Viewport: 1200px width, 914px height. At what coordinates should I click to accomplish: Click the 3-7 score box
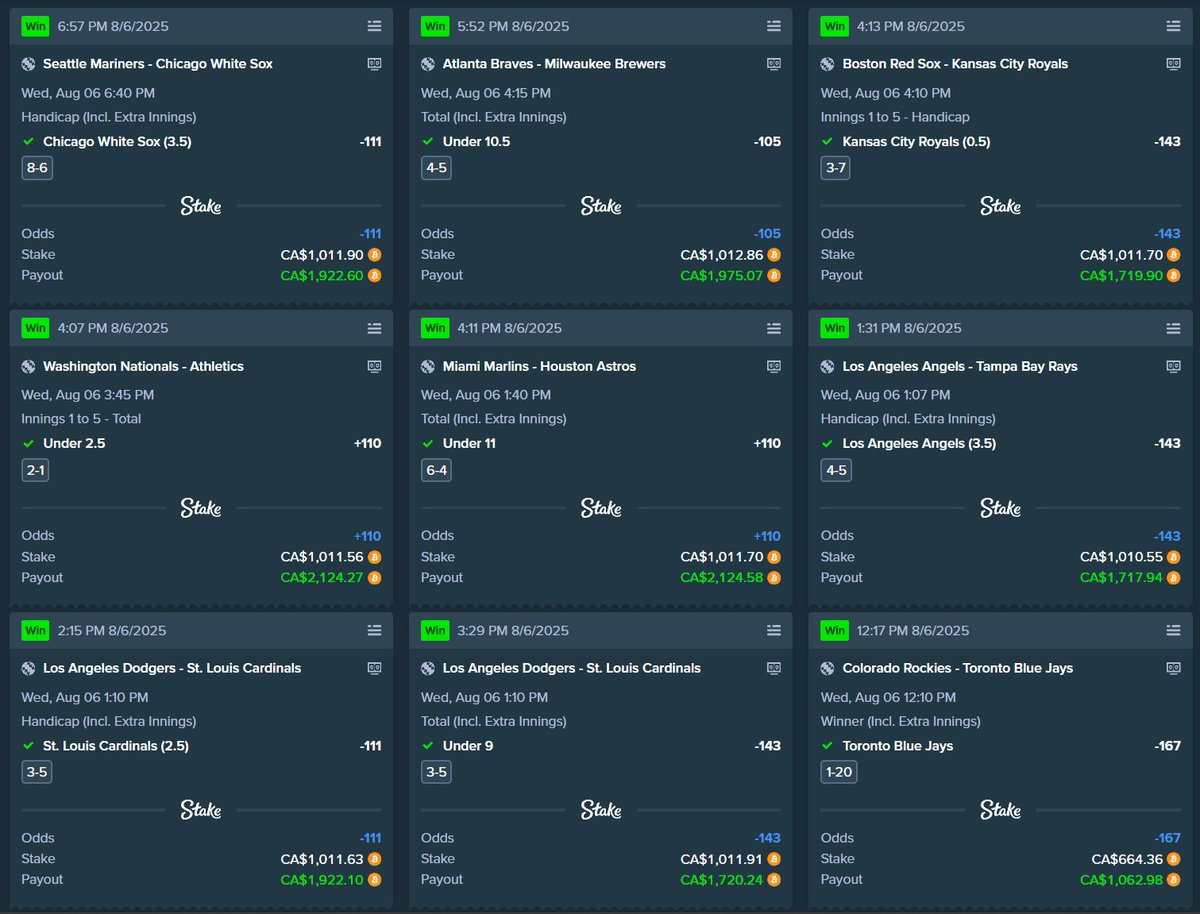[x=837, y=168]
